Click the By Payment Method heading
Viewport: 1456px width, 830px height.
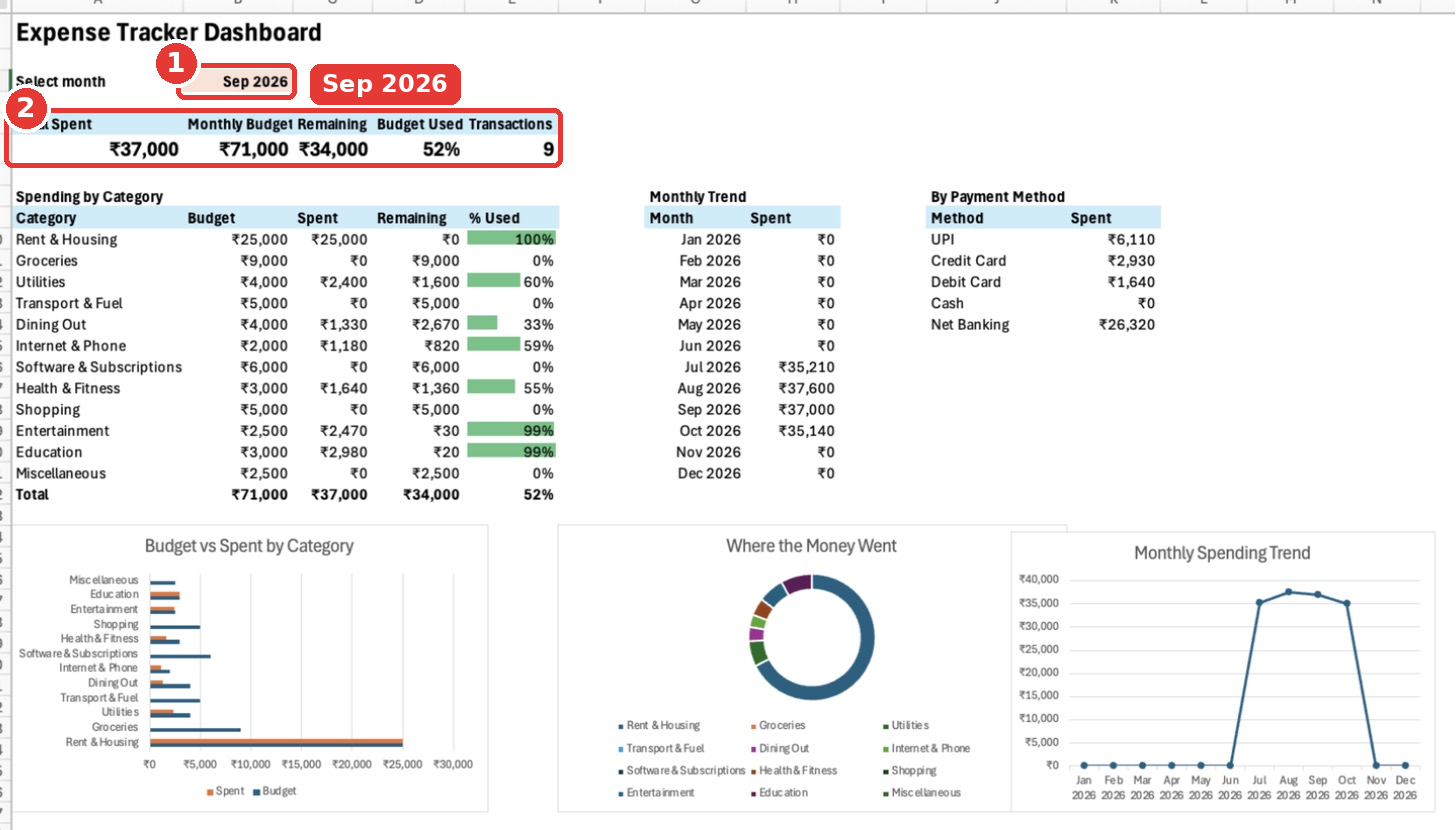click(x=998, y=197)
